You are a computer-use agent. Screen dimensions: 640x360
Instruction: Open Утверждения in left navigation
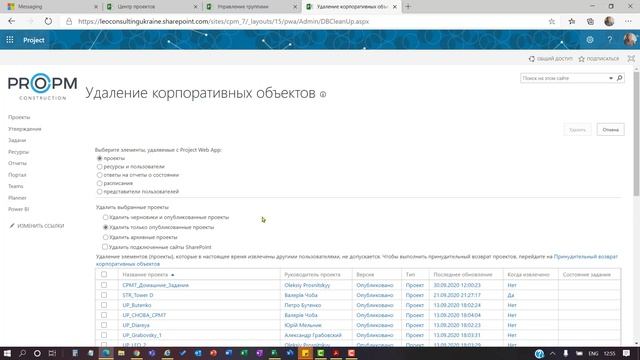tap(24, 129)
